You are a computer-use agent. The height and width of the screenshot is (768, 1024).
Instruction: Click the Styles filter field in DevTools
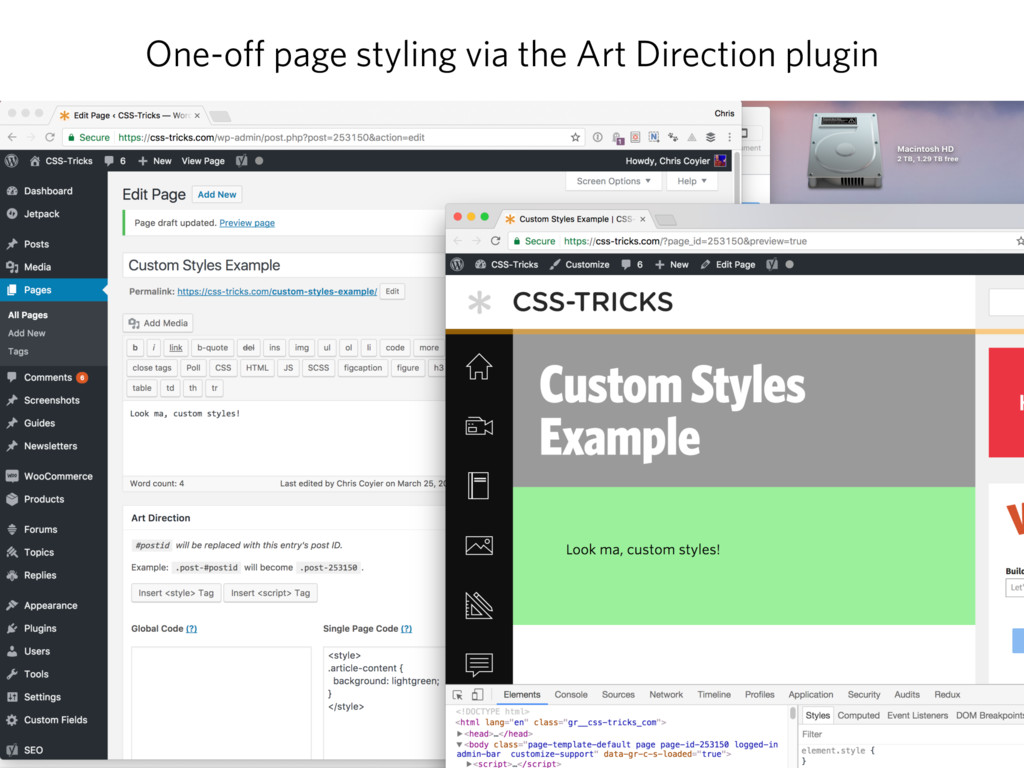(x=911, y=734)
